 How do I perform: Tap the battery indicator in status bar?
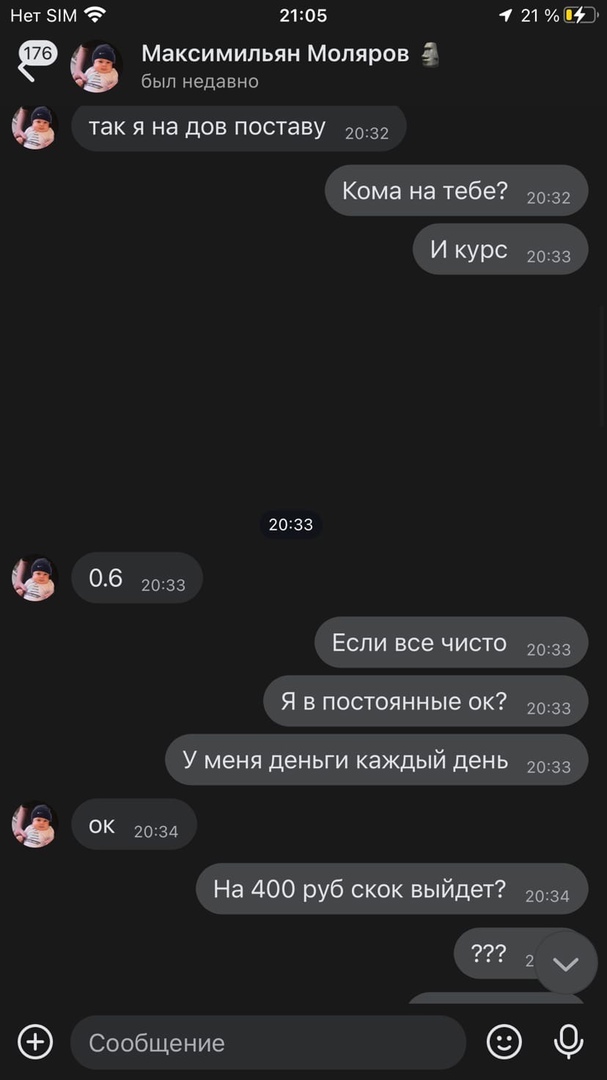581,15
